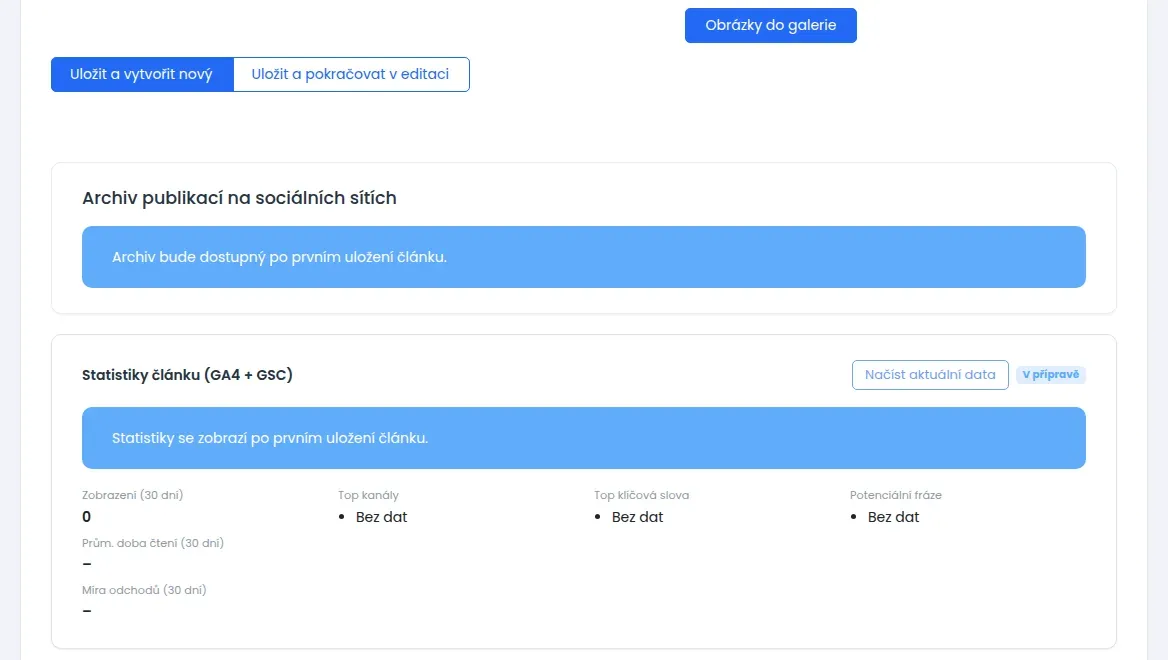Click Bez dat under Top kanály
Screen dimensions: 1168x660
tap(381, 517)
